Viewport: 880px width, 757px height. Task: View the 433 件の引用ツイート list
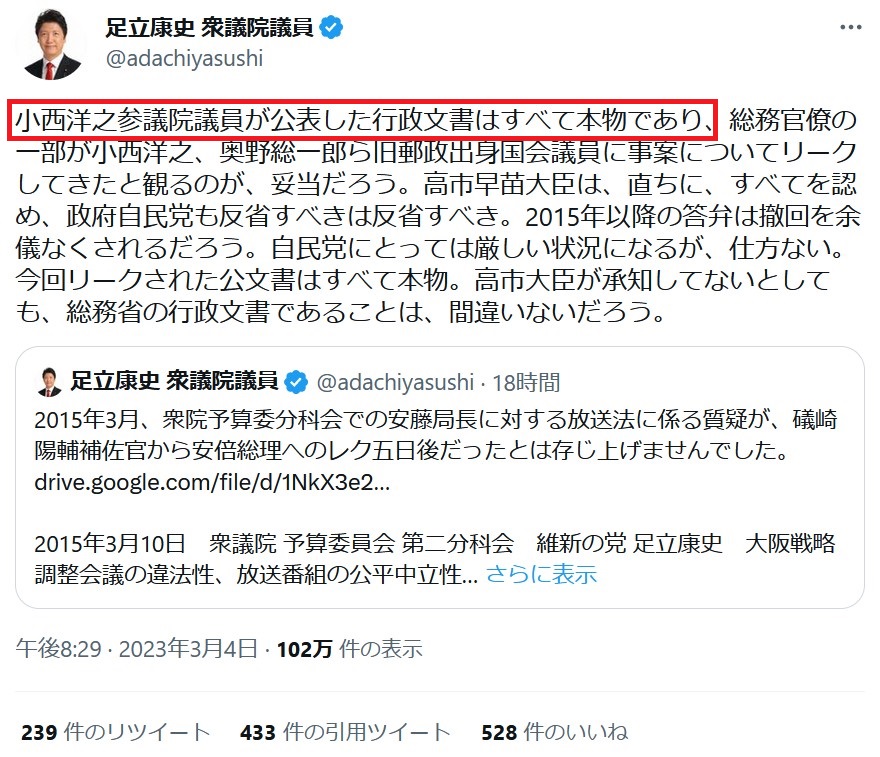pyautogui.click(x=345, y=732)
